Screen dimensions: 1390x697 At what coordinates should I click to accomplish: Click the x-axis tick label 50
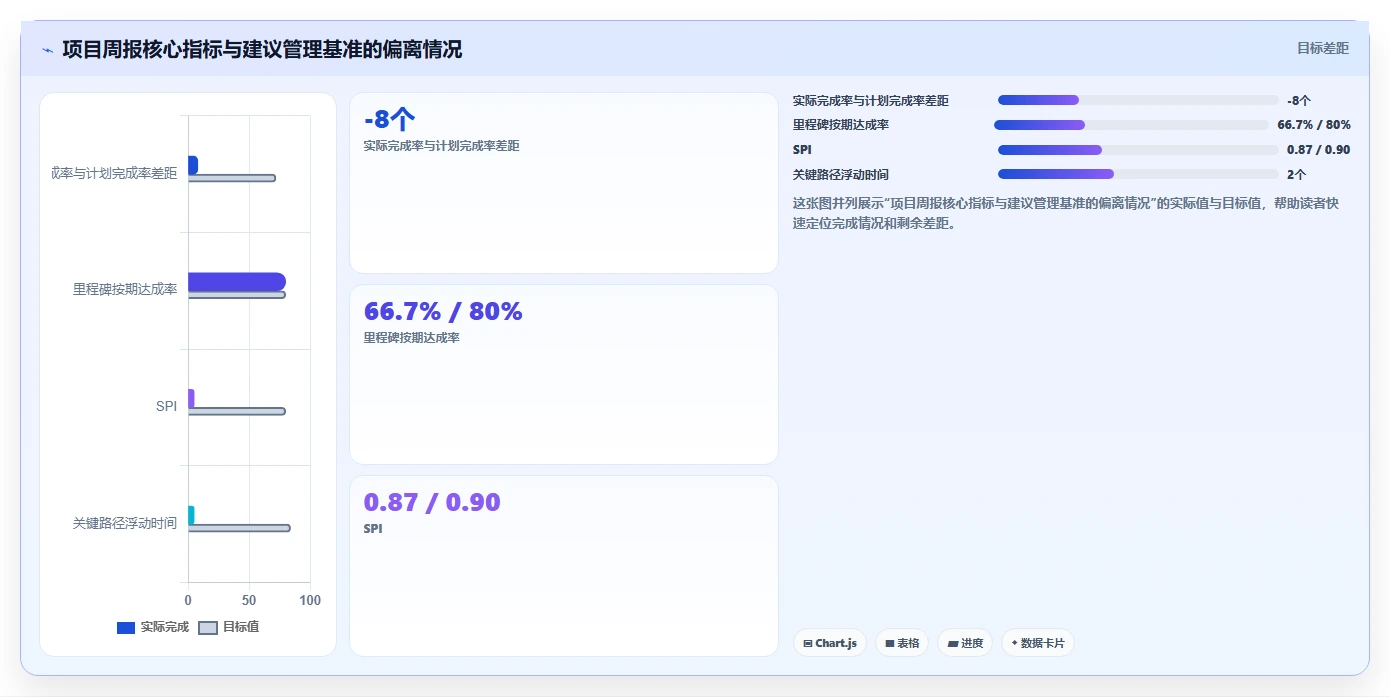pyautogui.click(x=249, y=600)
